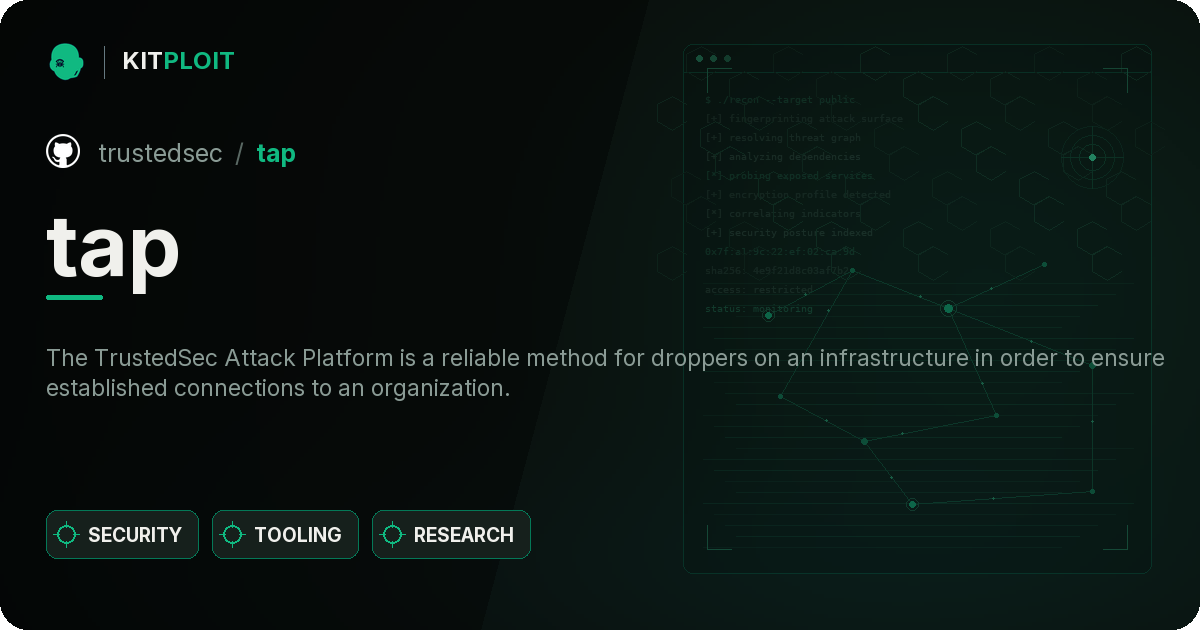Click the radar target icon in terminal
The width and height of the screenshot is (1200, 630).
(1092, 157)
